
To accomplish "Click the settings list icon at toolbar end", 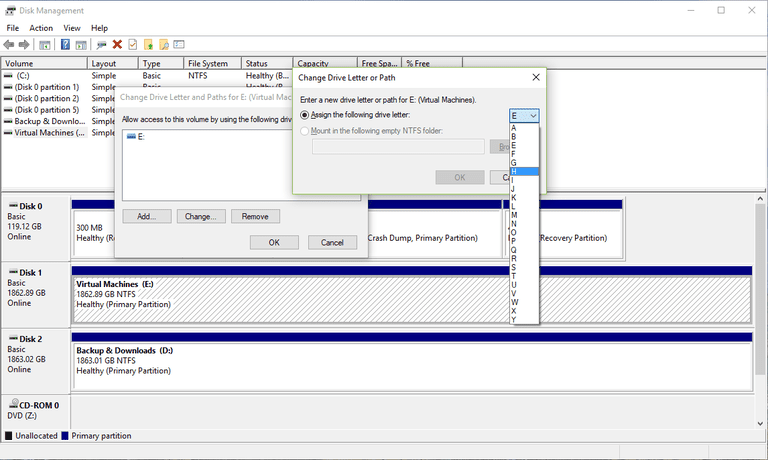I will [x=179, y=45].
